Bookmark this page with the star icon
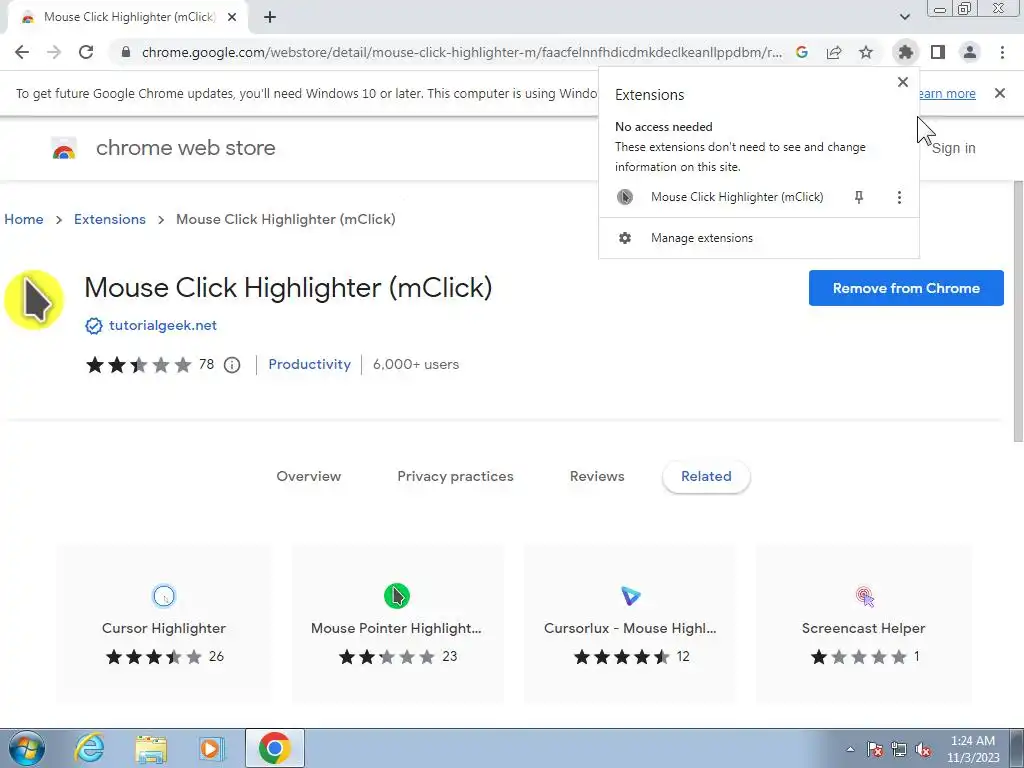The height and width of the screenshot is (768, 1024). coord(866,52)
